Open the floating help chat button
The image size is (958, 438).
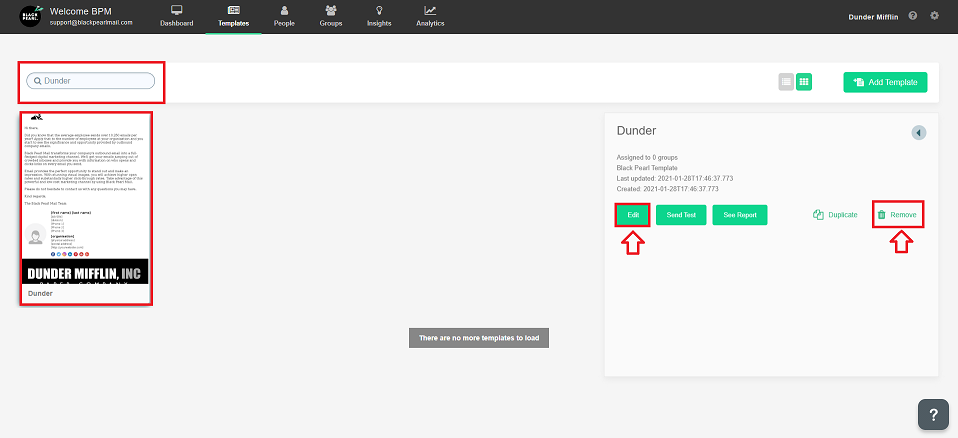(x=933, y=415)
